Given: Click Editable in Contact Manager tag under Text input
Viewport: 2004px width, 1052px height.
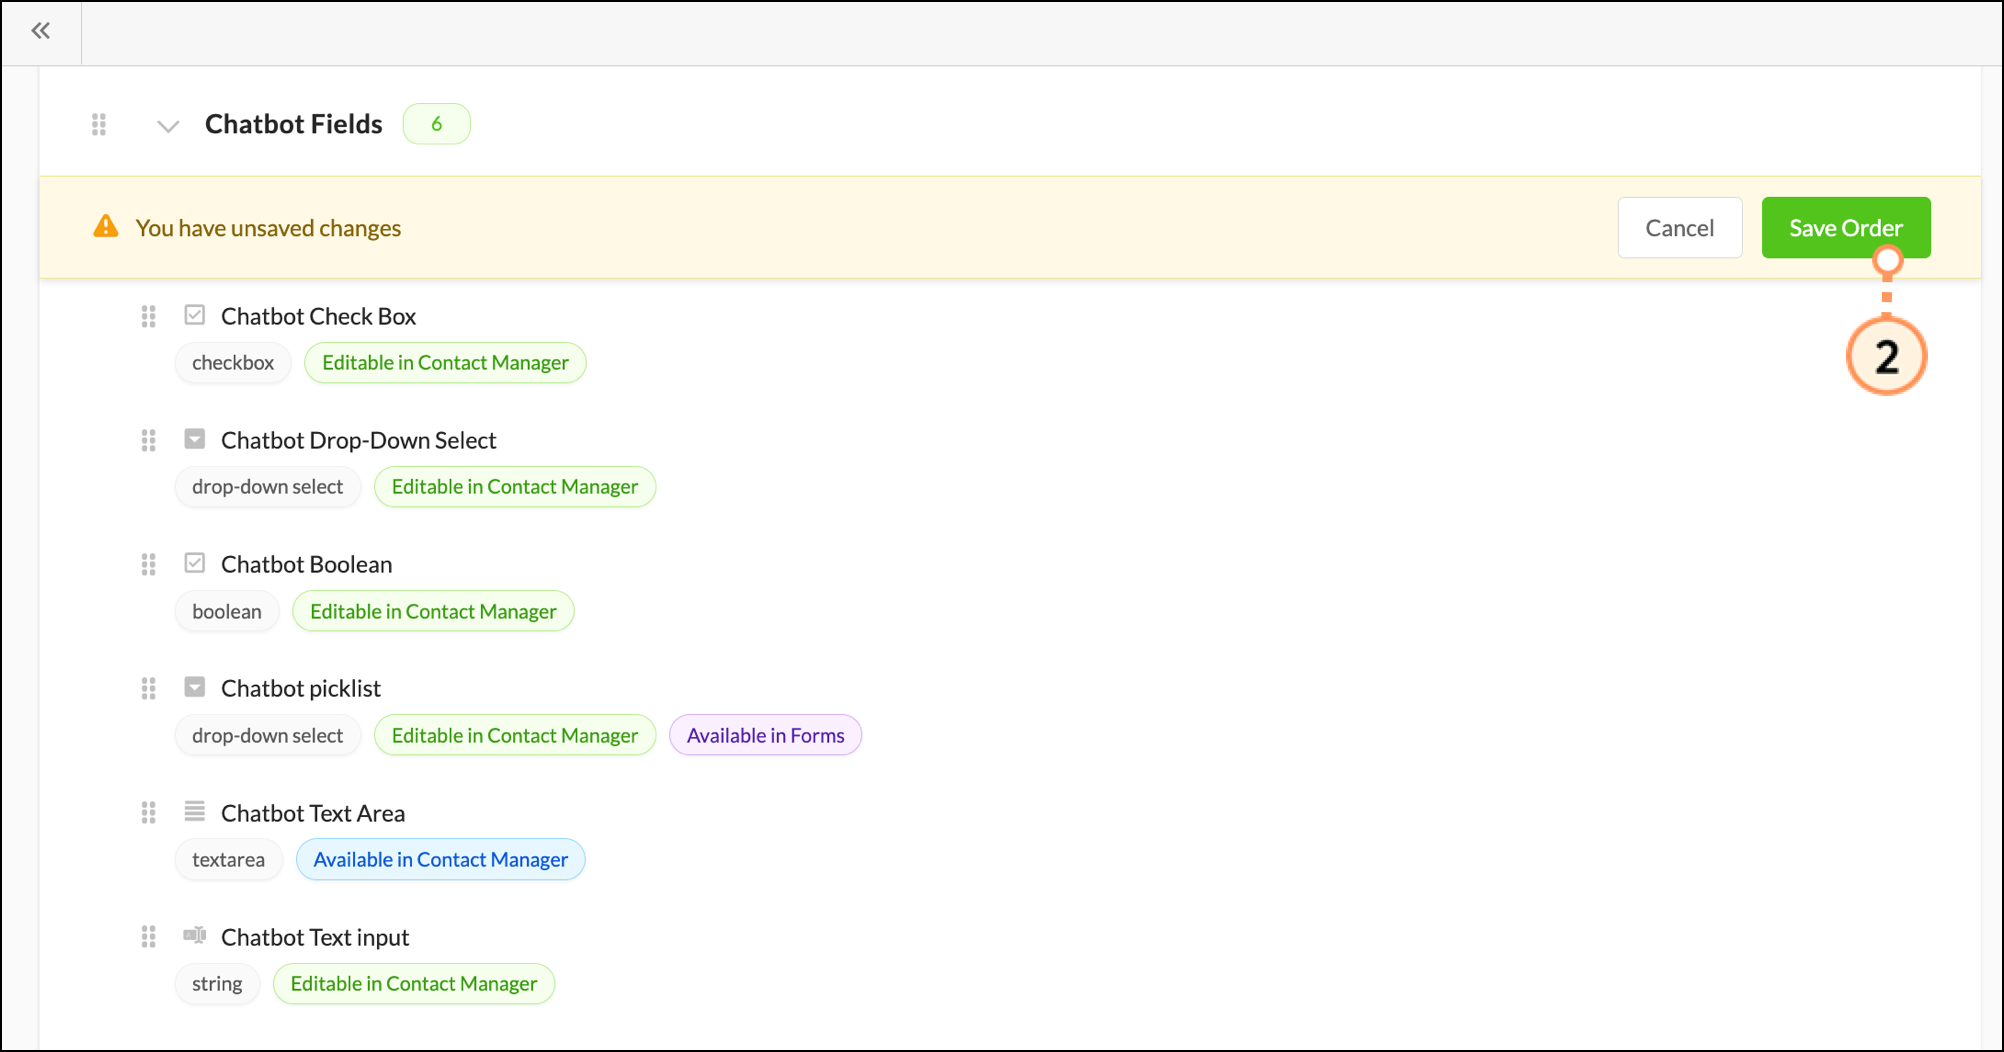Looking at the screenshot, I should tap(414, 984).
